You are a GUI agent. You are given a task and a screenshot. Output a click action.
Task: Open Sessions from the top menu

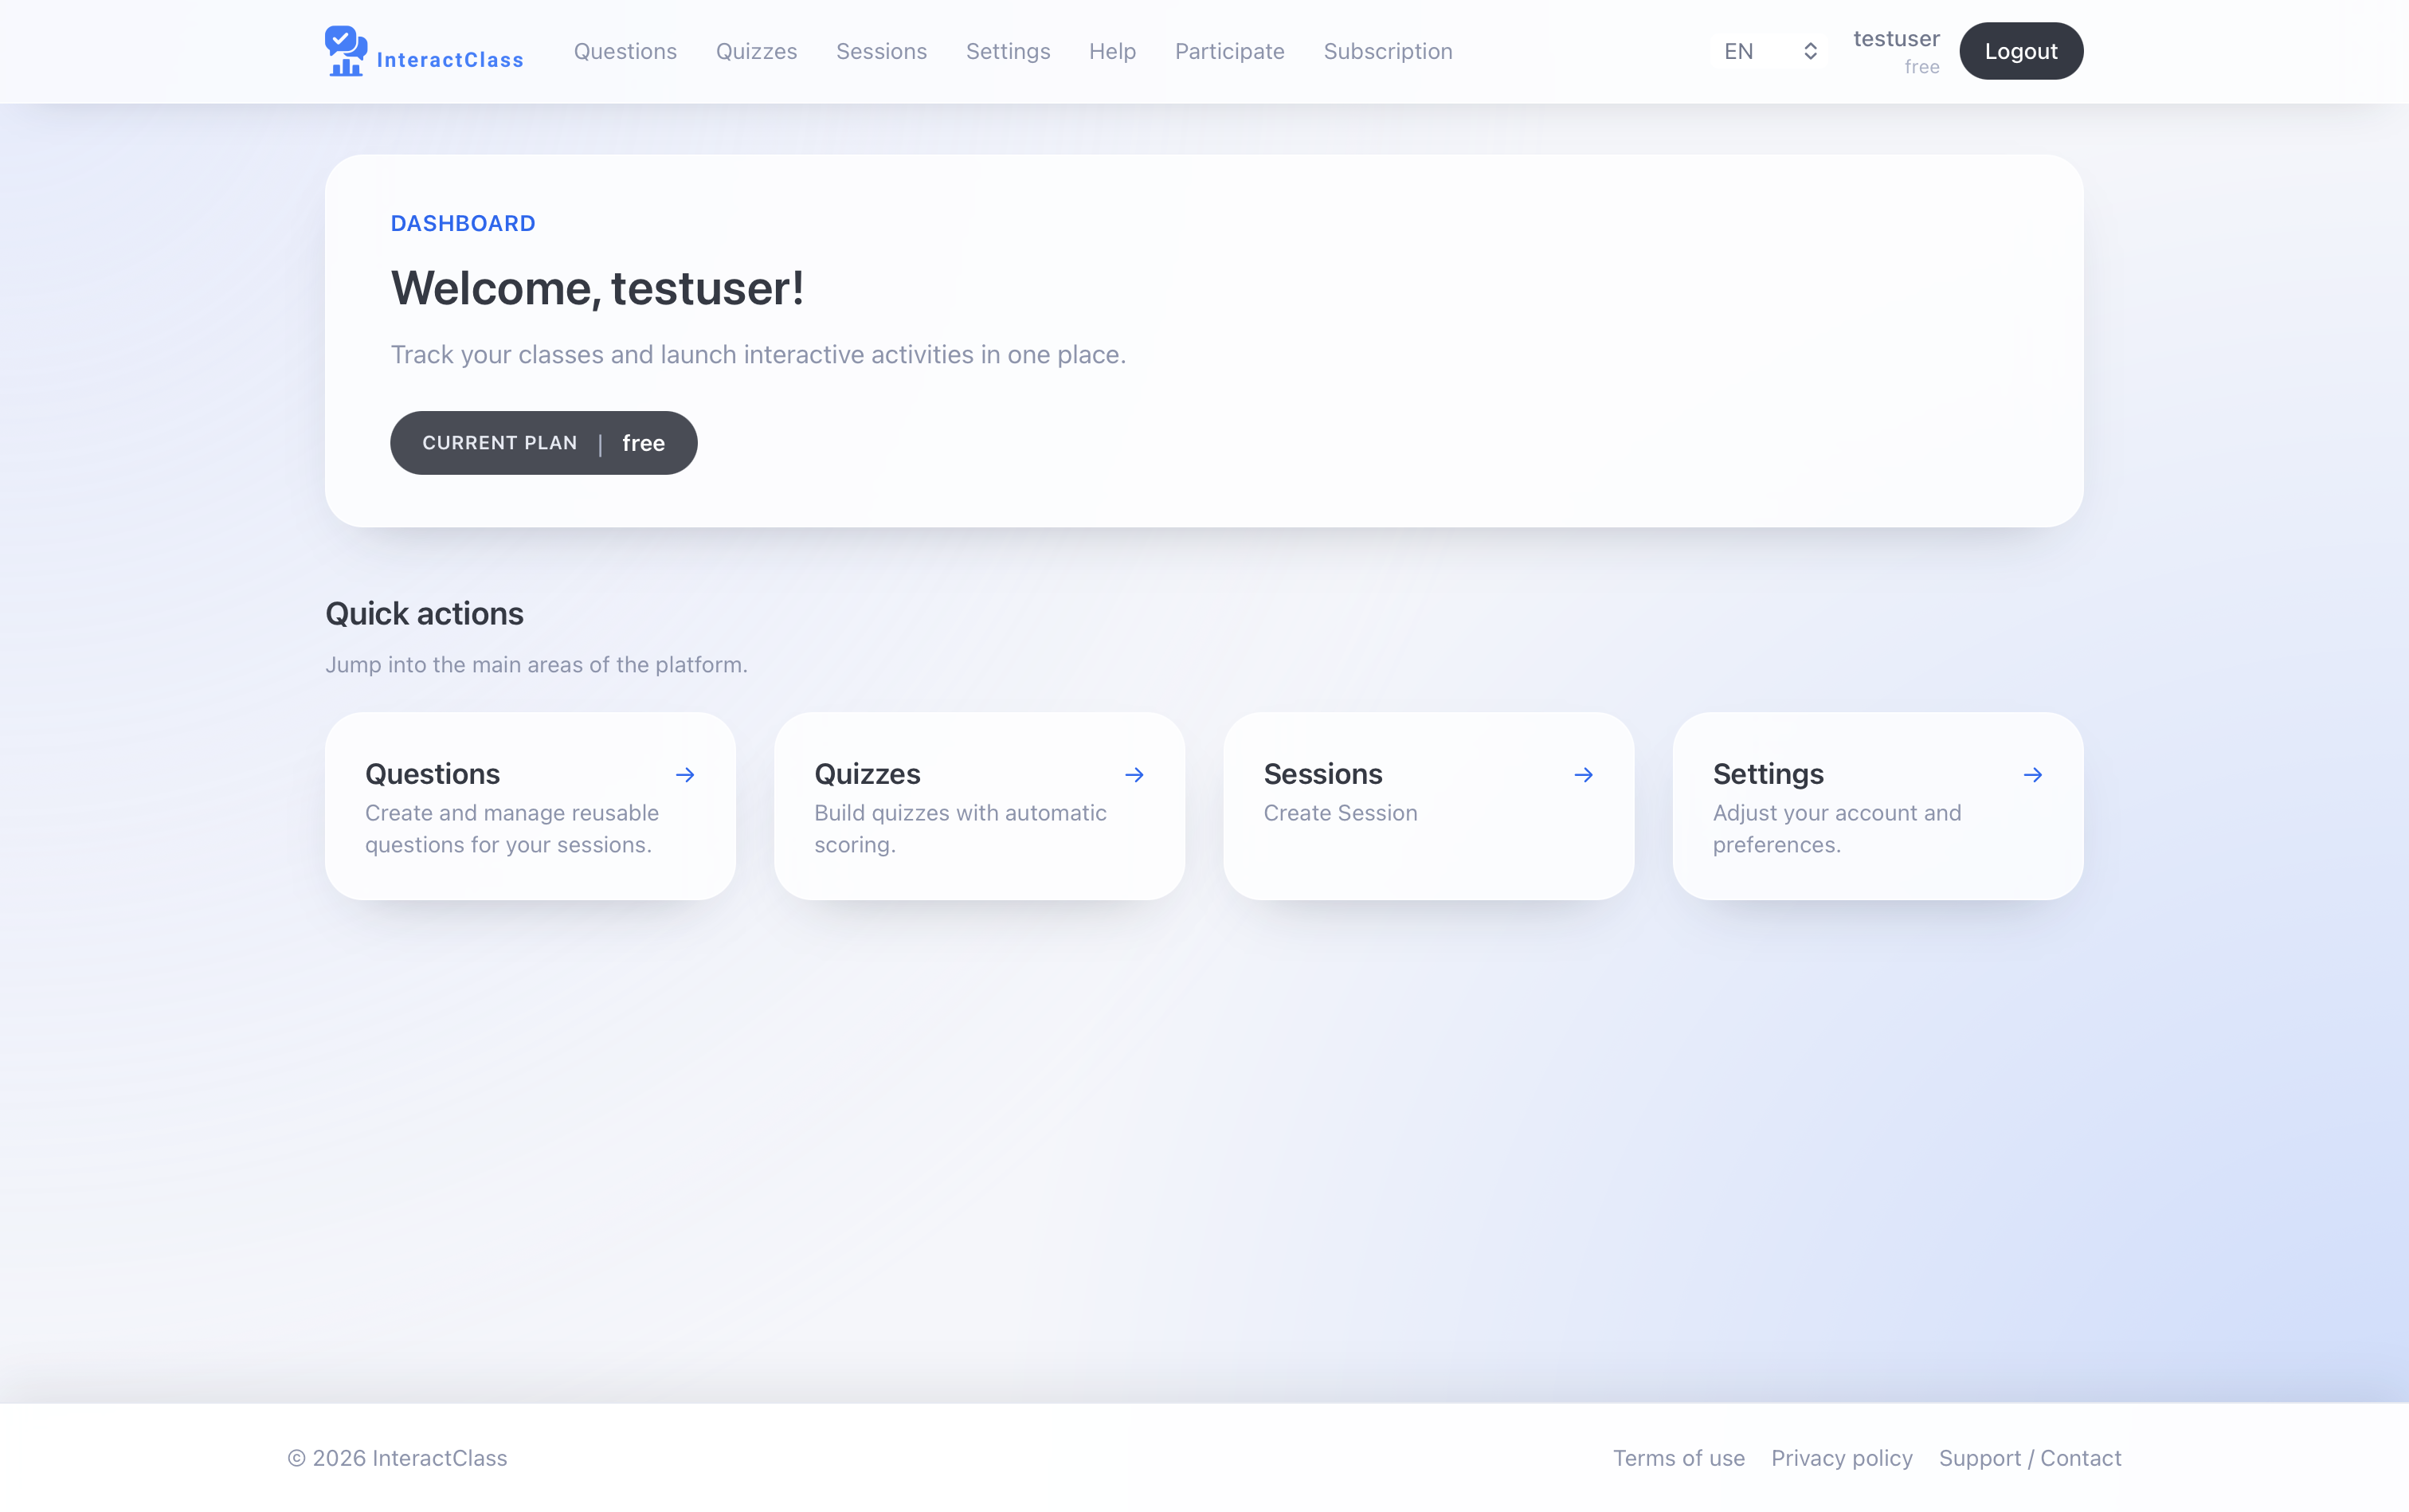point(881,51)
